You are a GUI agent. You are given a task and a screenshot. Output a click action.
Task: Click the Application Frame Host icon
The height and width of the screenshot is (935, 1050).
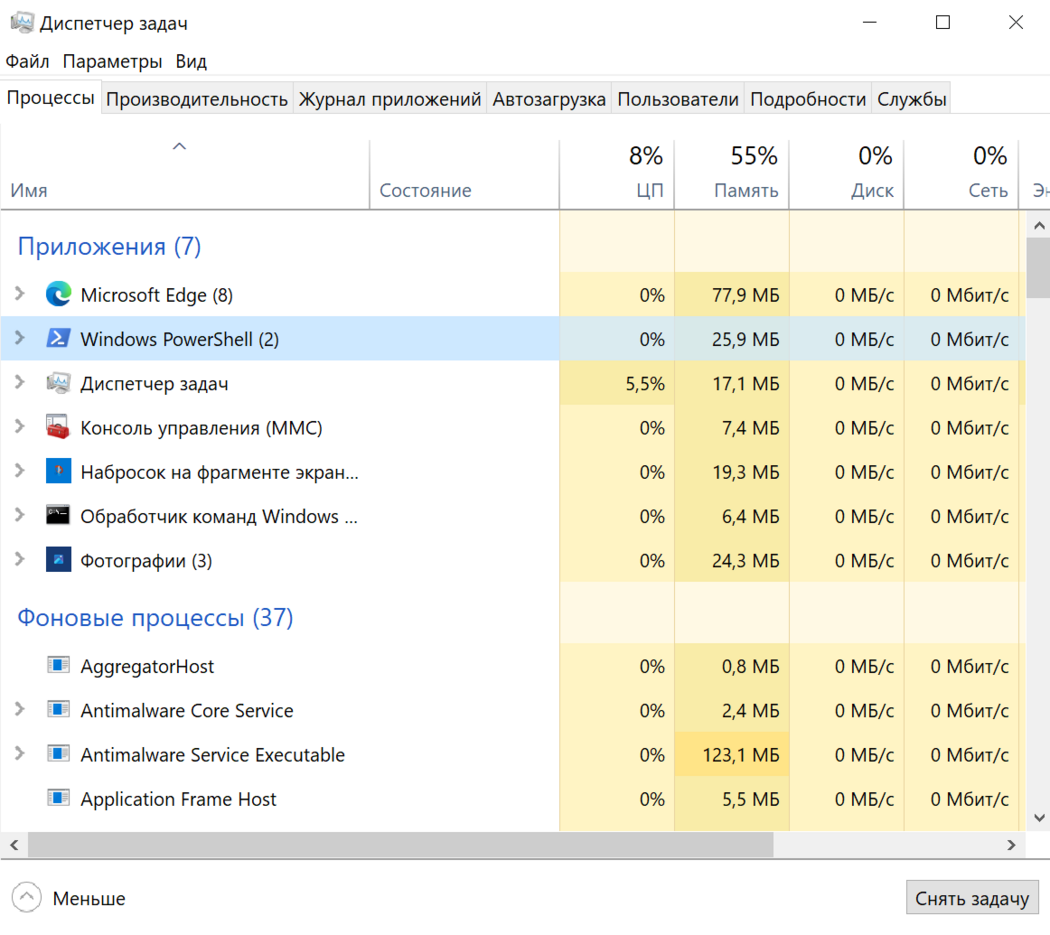[x=58, y=799]
